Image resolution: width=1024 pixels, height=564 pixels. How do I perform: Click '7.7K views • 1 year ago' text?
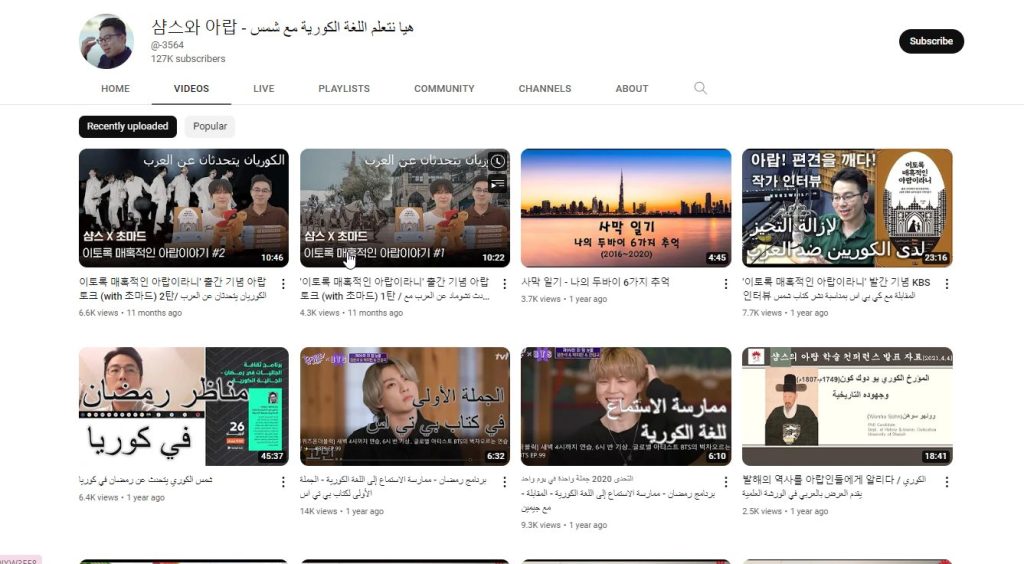click(x=785, y=313)
